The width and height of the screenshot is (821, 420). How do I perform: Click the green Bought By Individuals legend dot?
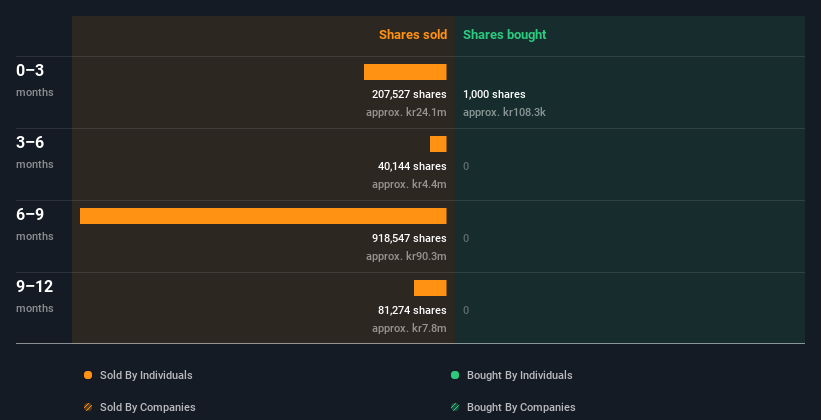pyautogui.click(x=455, y=375)
